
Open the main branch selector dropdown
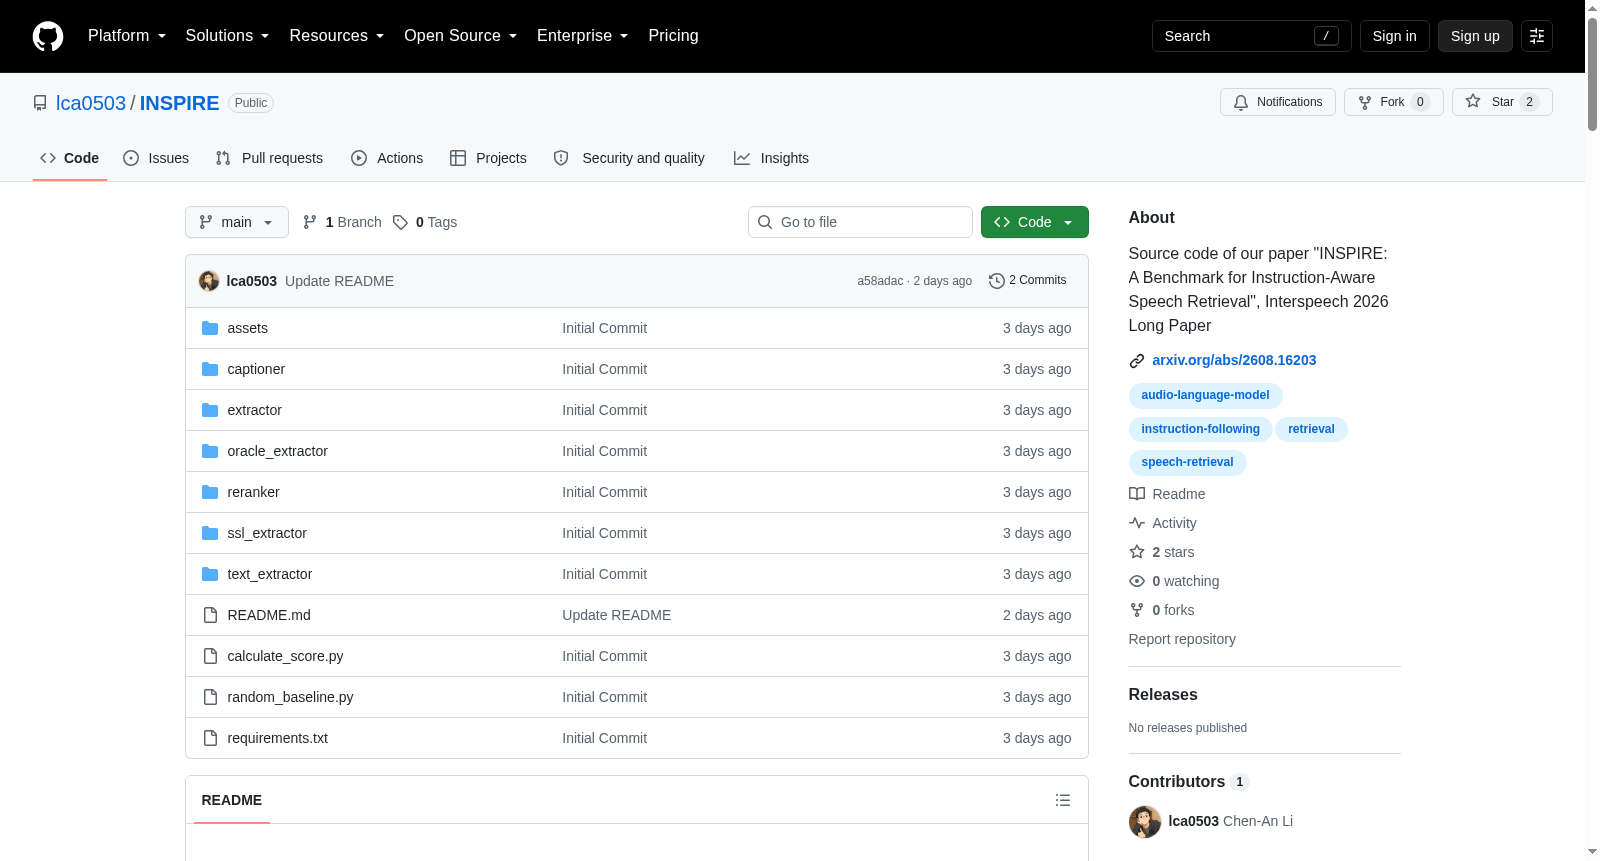pyautogui.click(x=237, y=222)
